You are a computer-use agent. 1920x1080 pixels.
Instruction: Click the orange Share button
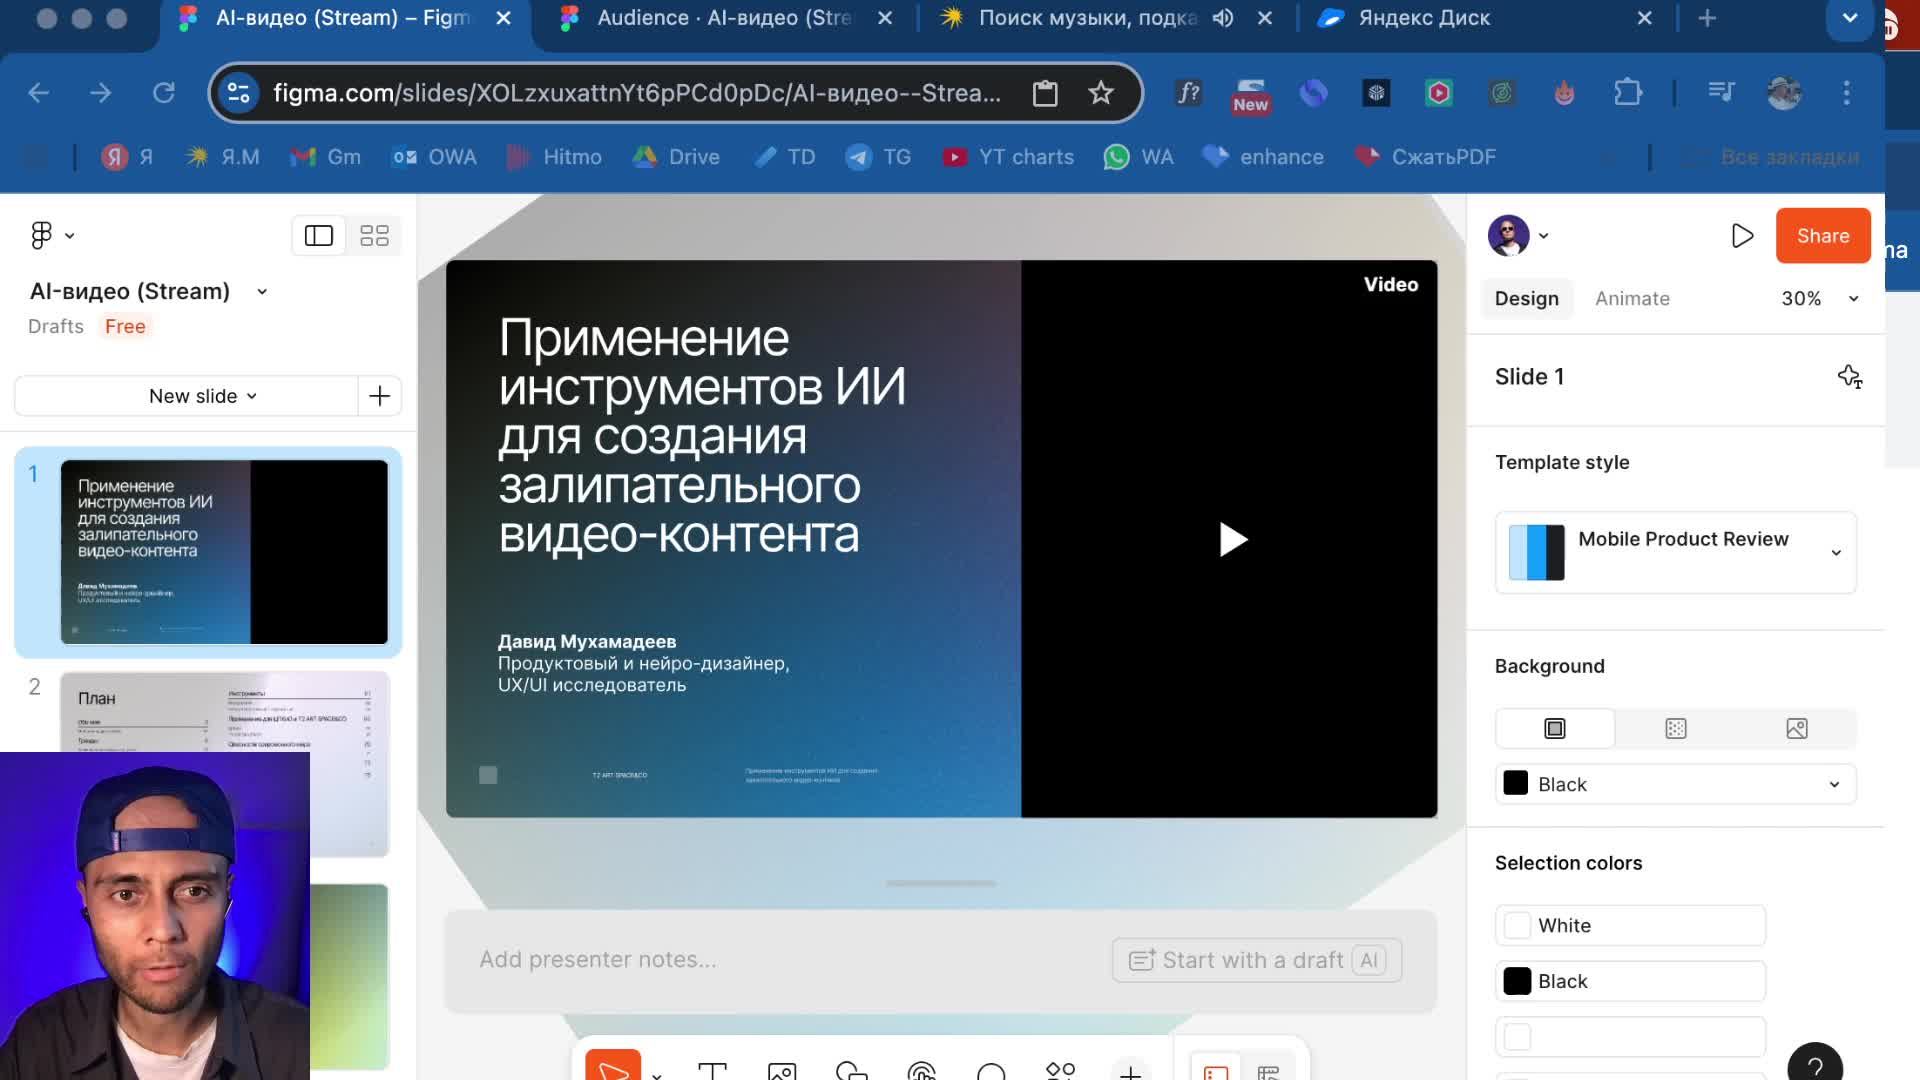[x=1822, y=236]
